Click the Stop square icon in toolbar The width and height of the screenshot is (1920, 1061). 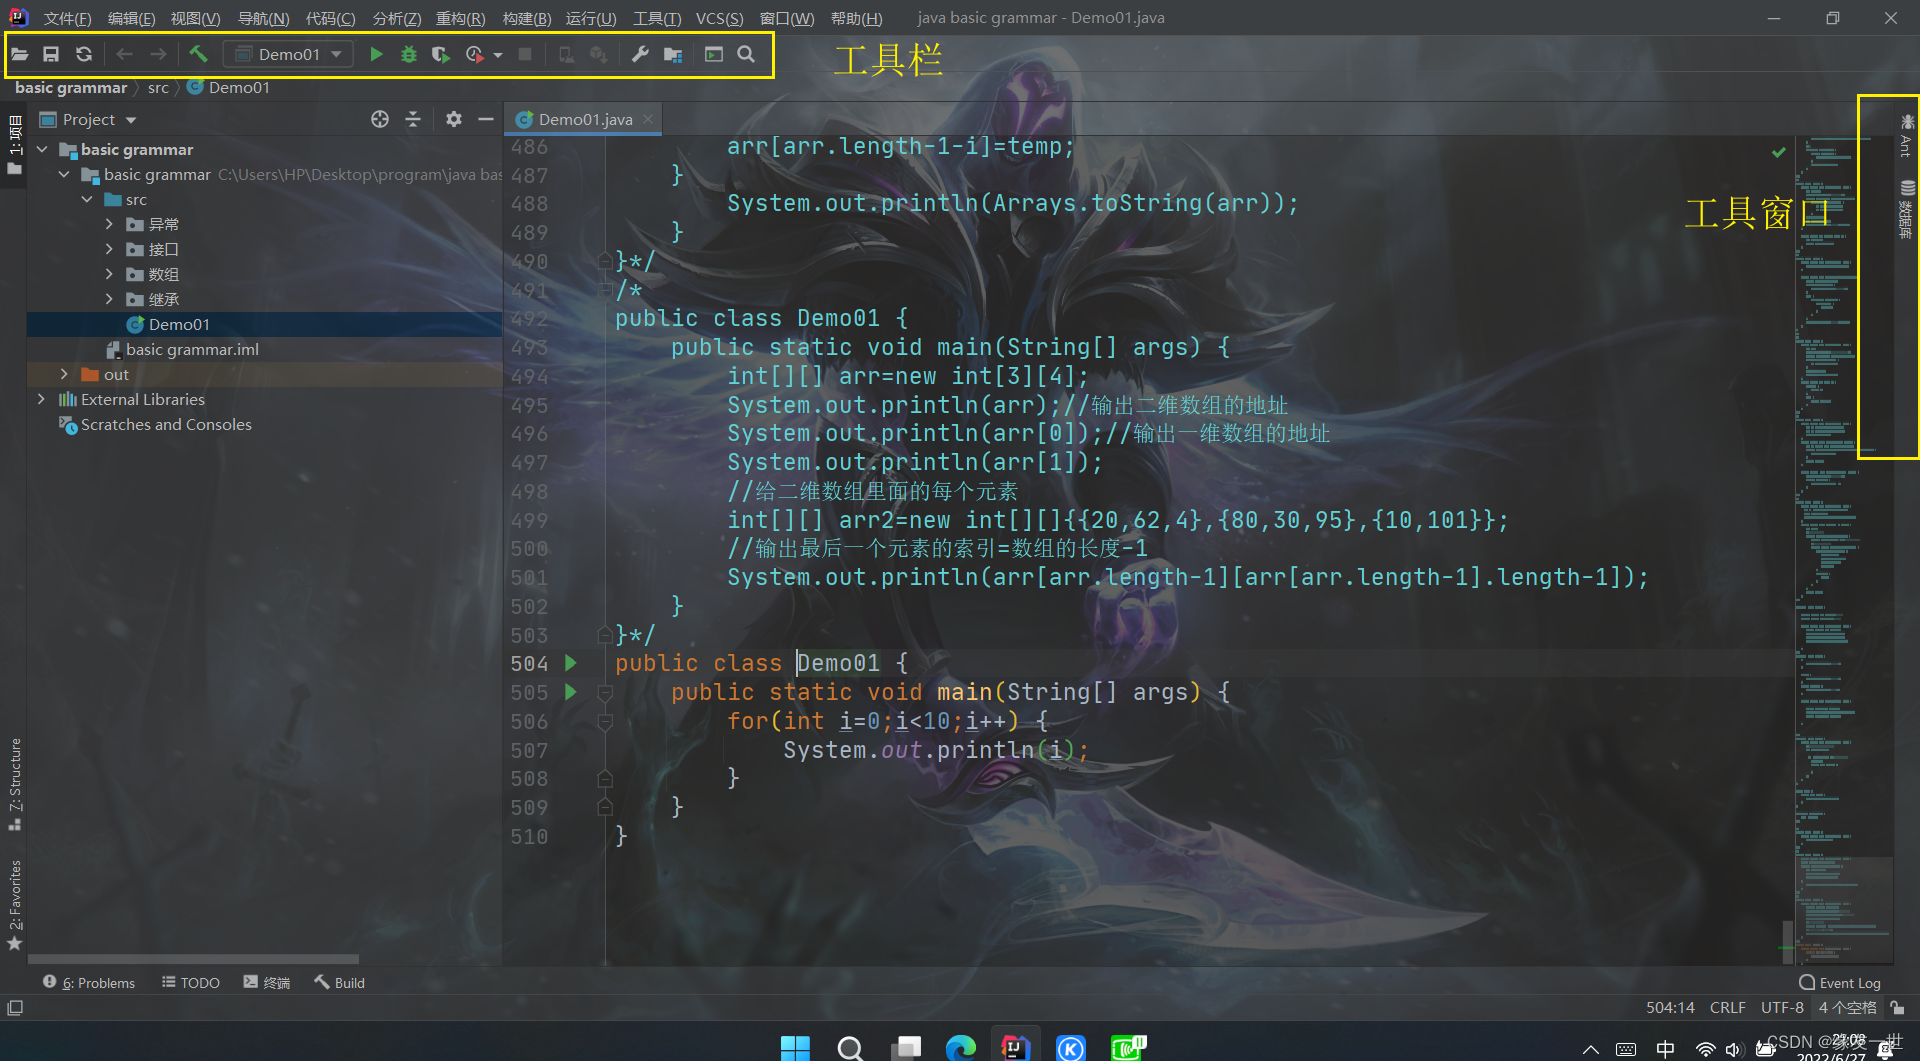[524, 54]
